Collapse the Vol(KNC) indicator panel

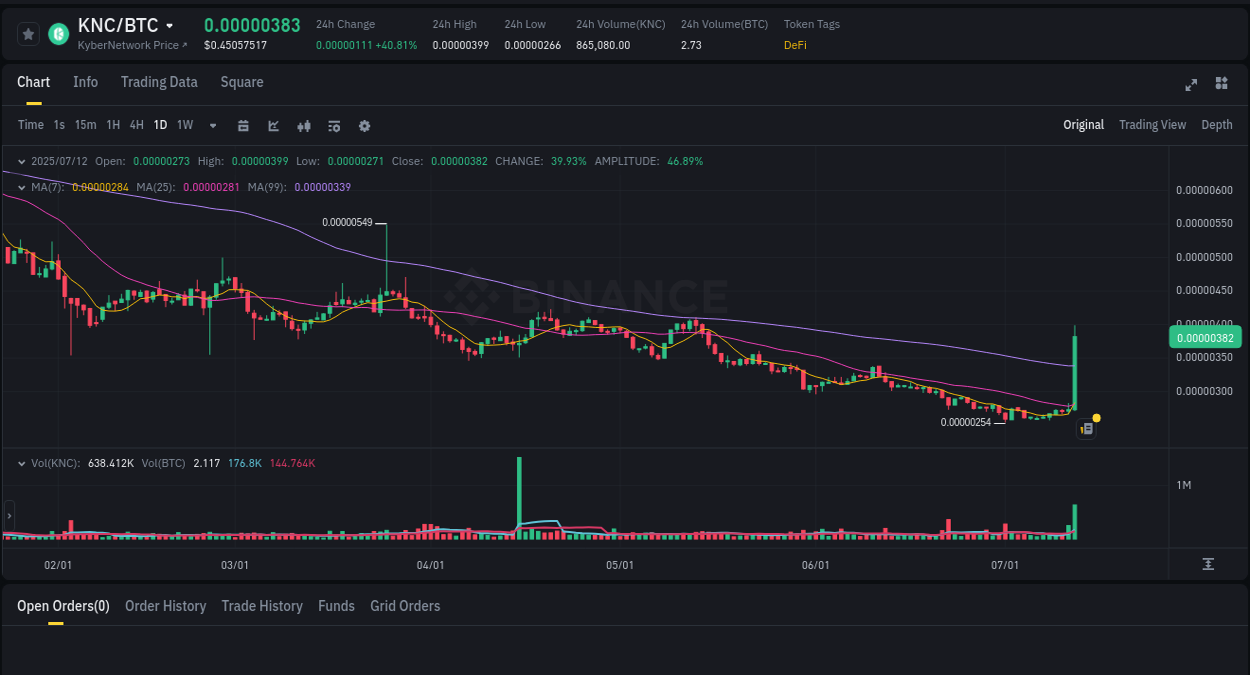(x=20, y=462)
